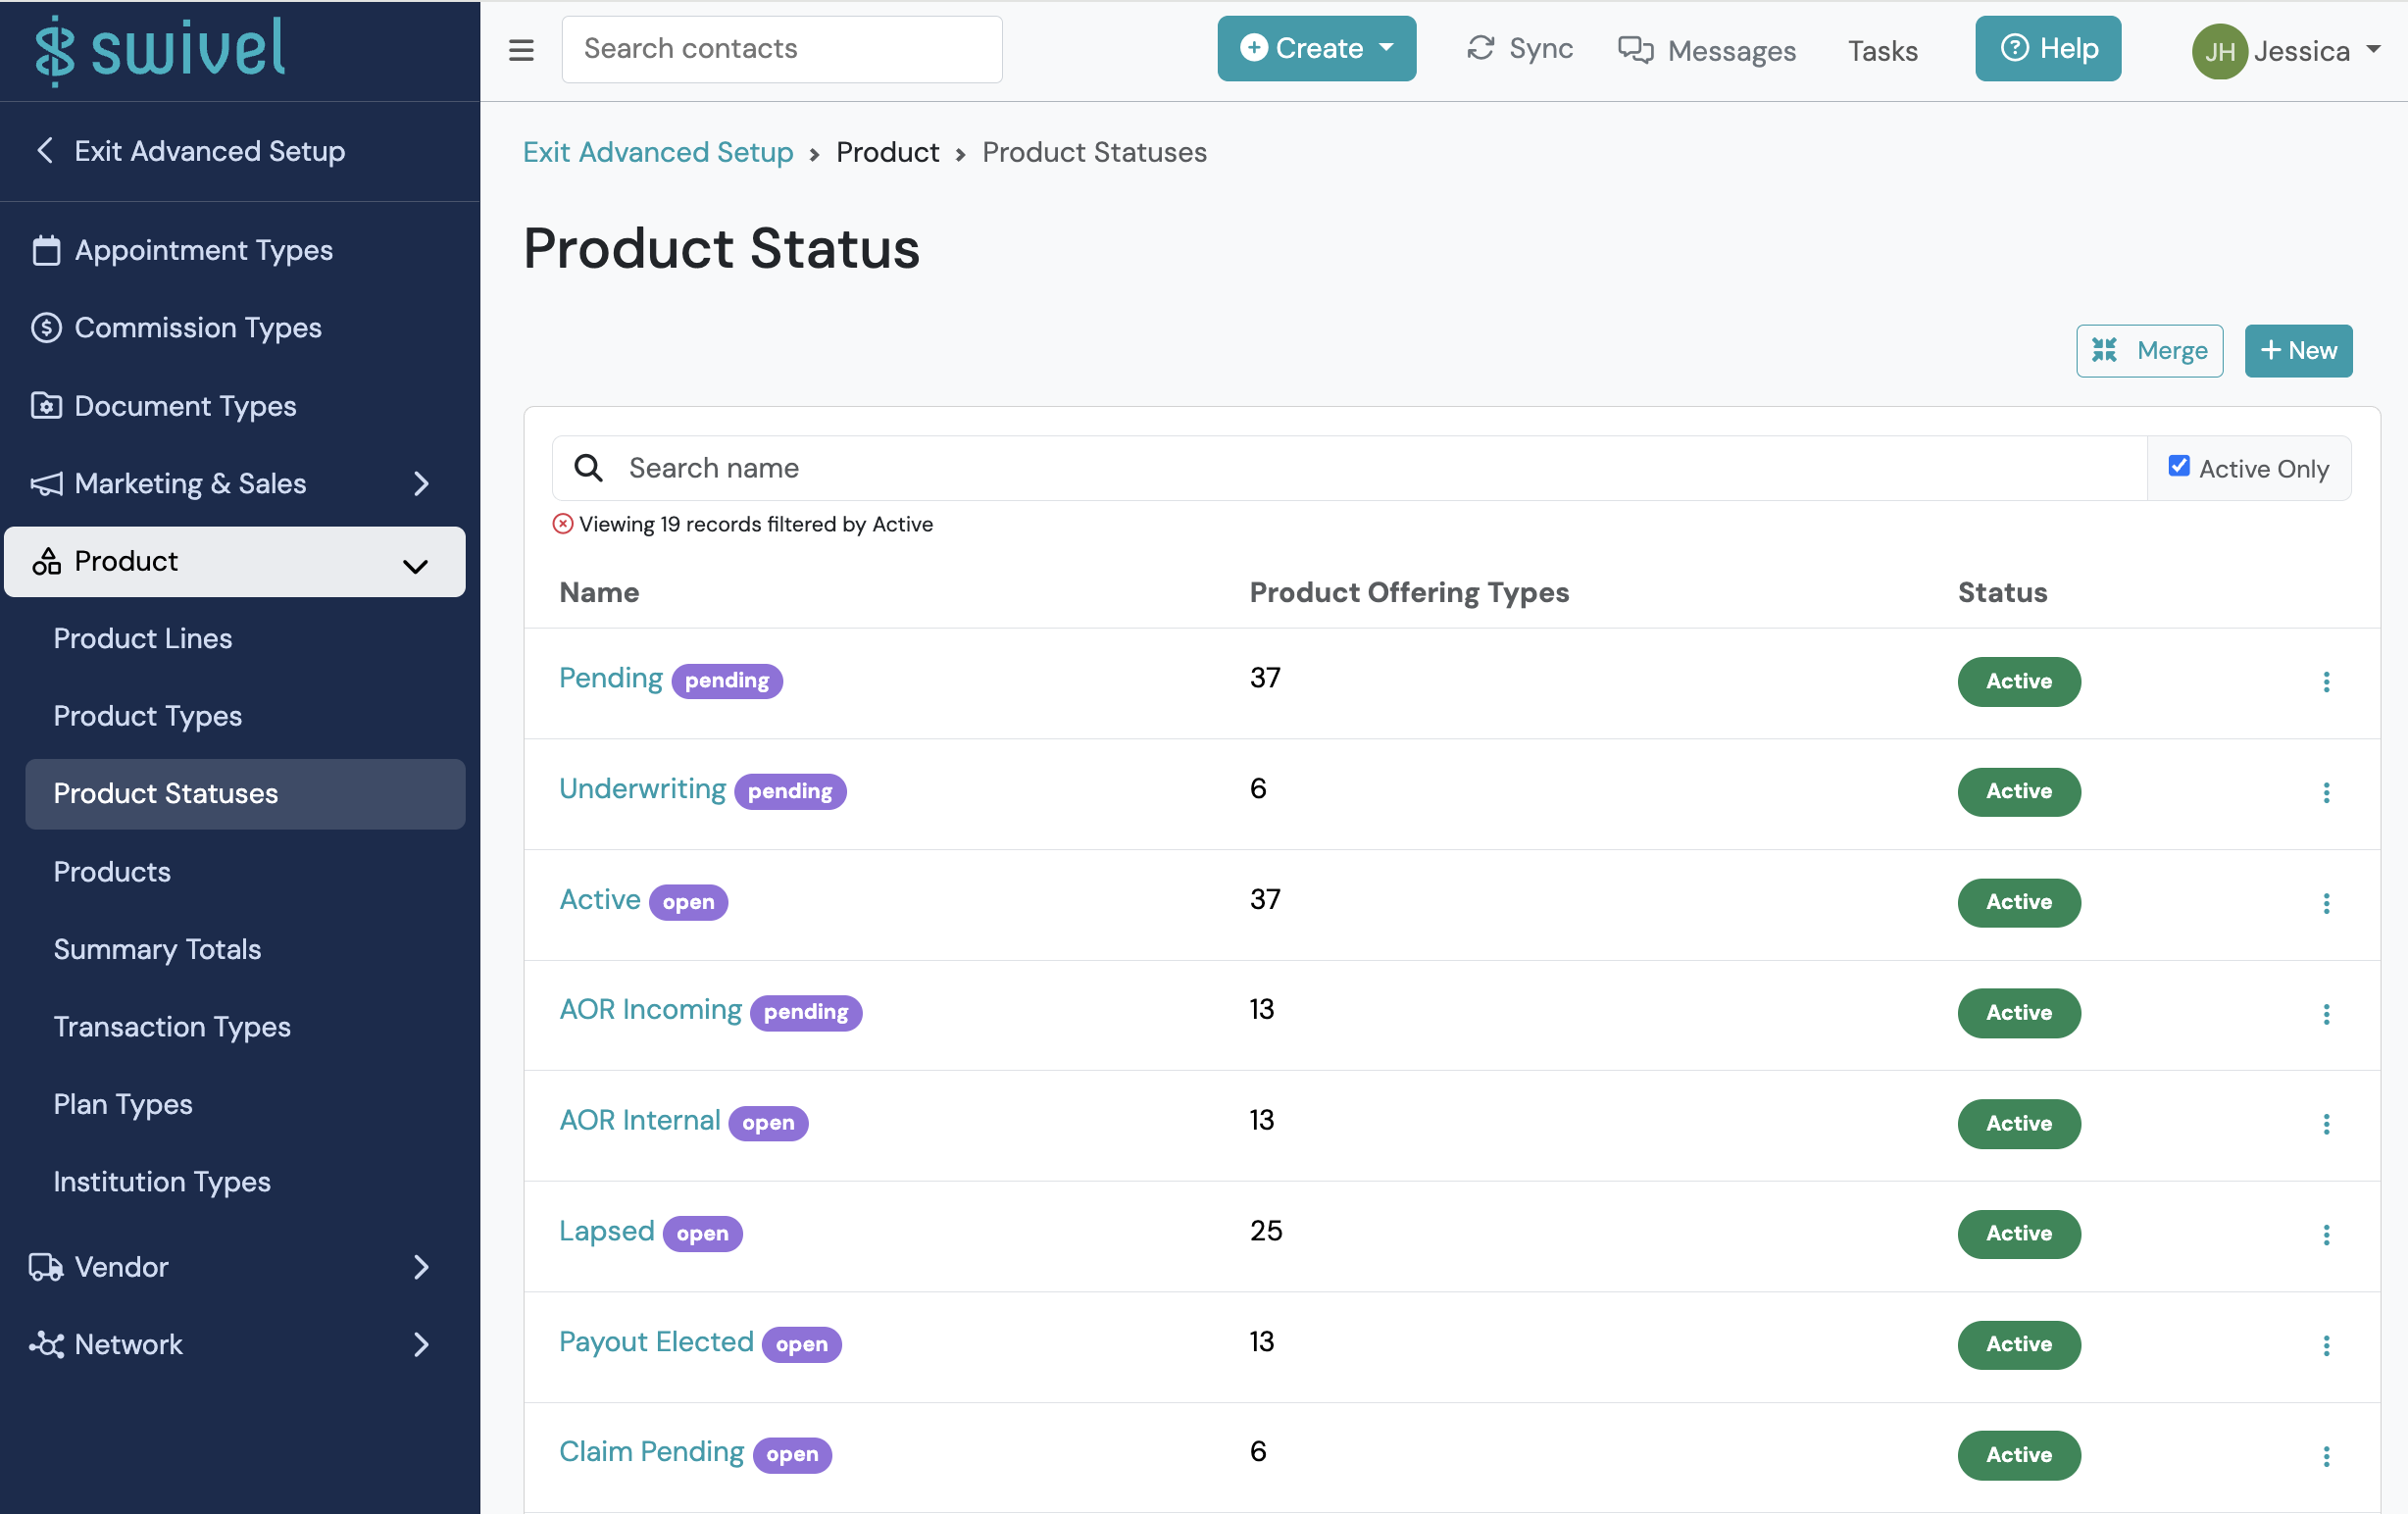Toggle the hamburger menu icon
The height and width of the screenshot is (1514, 2408).
point(521,50)
